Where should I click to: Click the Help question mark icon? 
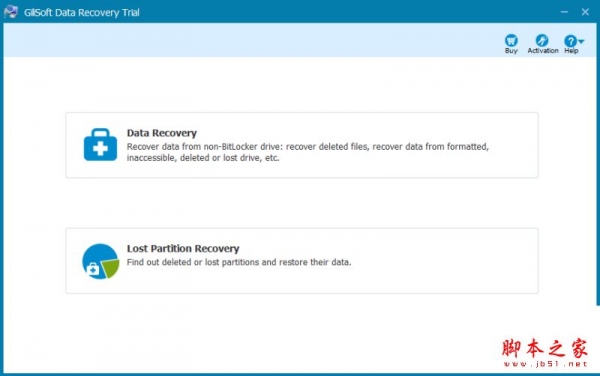click(570, 41)
